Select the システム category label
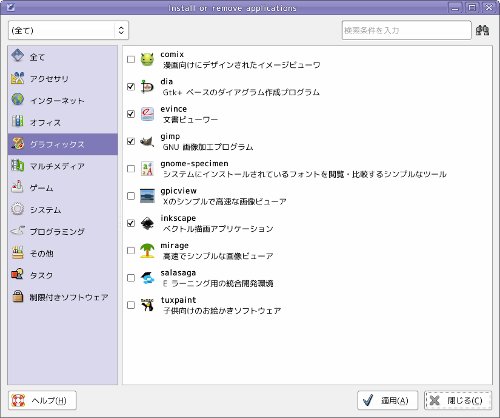Viewport: 500px width, 418px height. [45, 210]
